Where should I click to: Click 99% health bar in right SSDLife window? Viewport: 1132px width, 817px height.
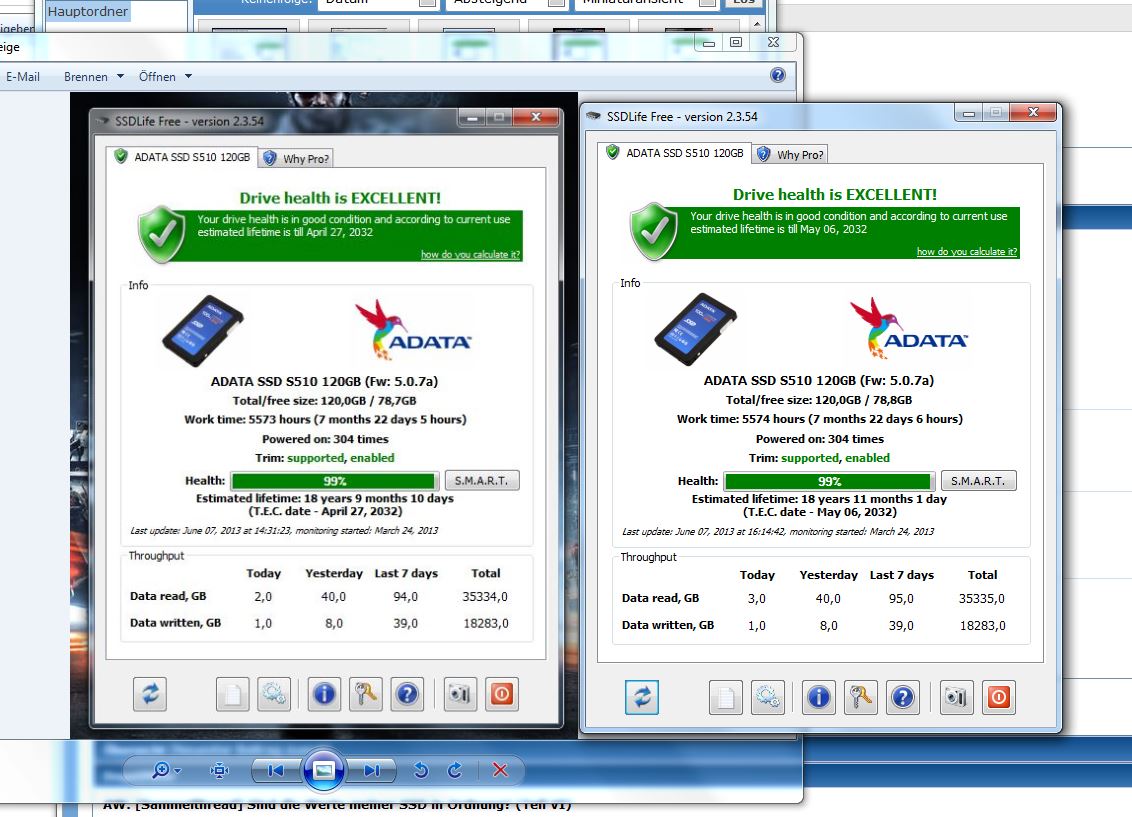830,481
